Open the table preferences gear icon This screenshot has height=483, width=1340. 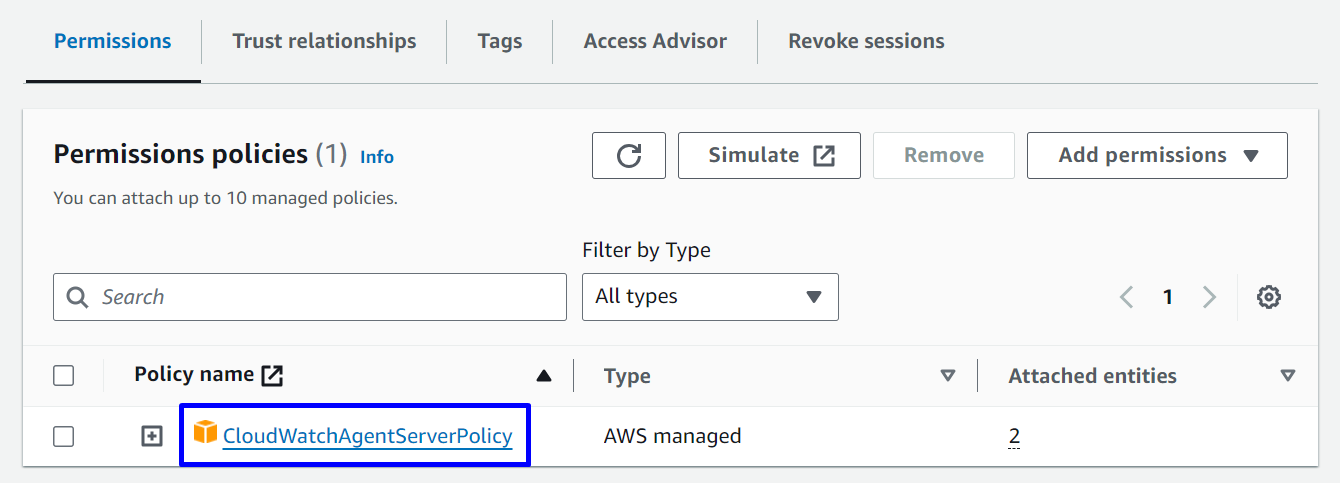click(x=1269, y=297)
